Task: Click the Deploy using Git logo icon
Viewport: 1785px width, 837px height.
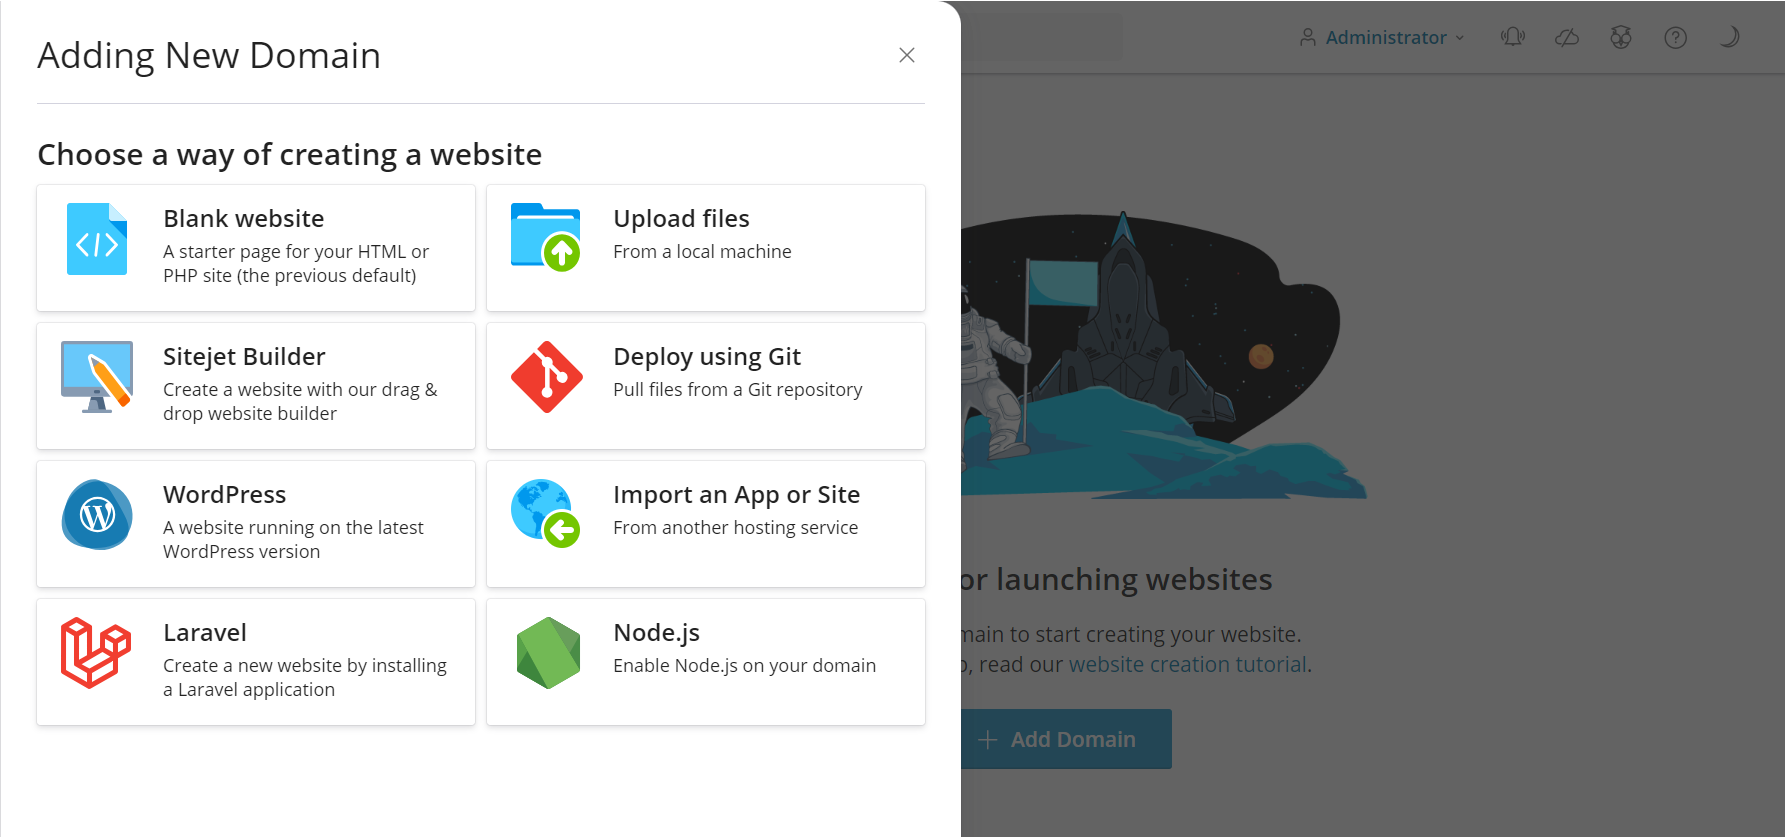Action: coord(547,377)
